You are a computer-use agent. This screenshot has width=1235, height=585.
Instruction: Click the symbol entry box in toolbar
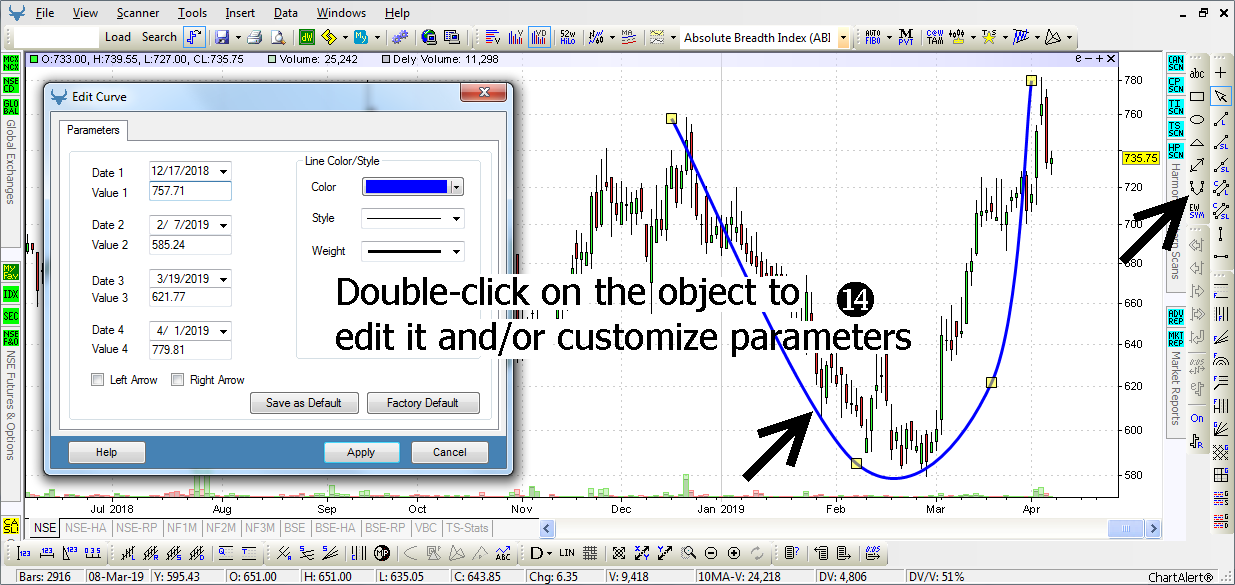(x=55, y=37)
